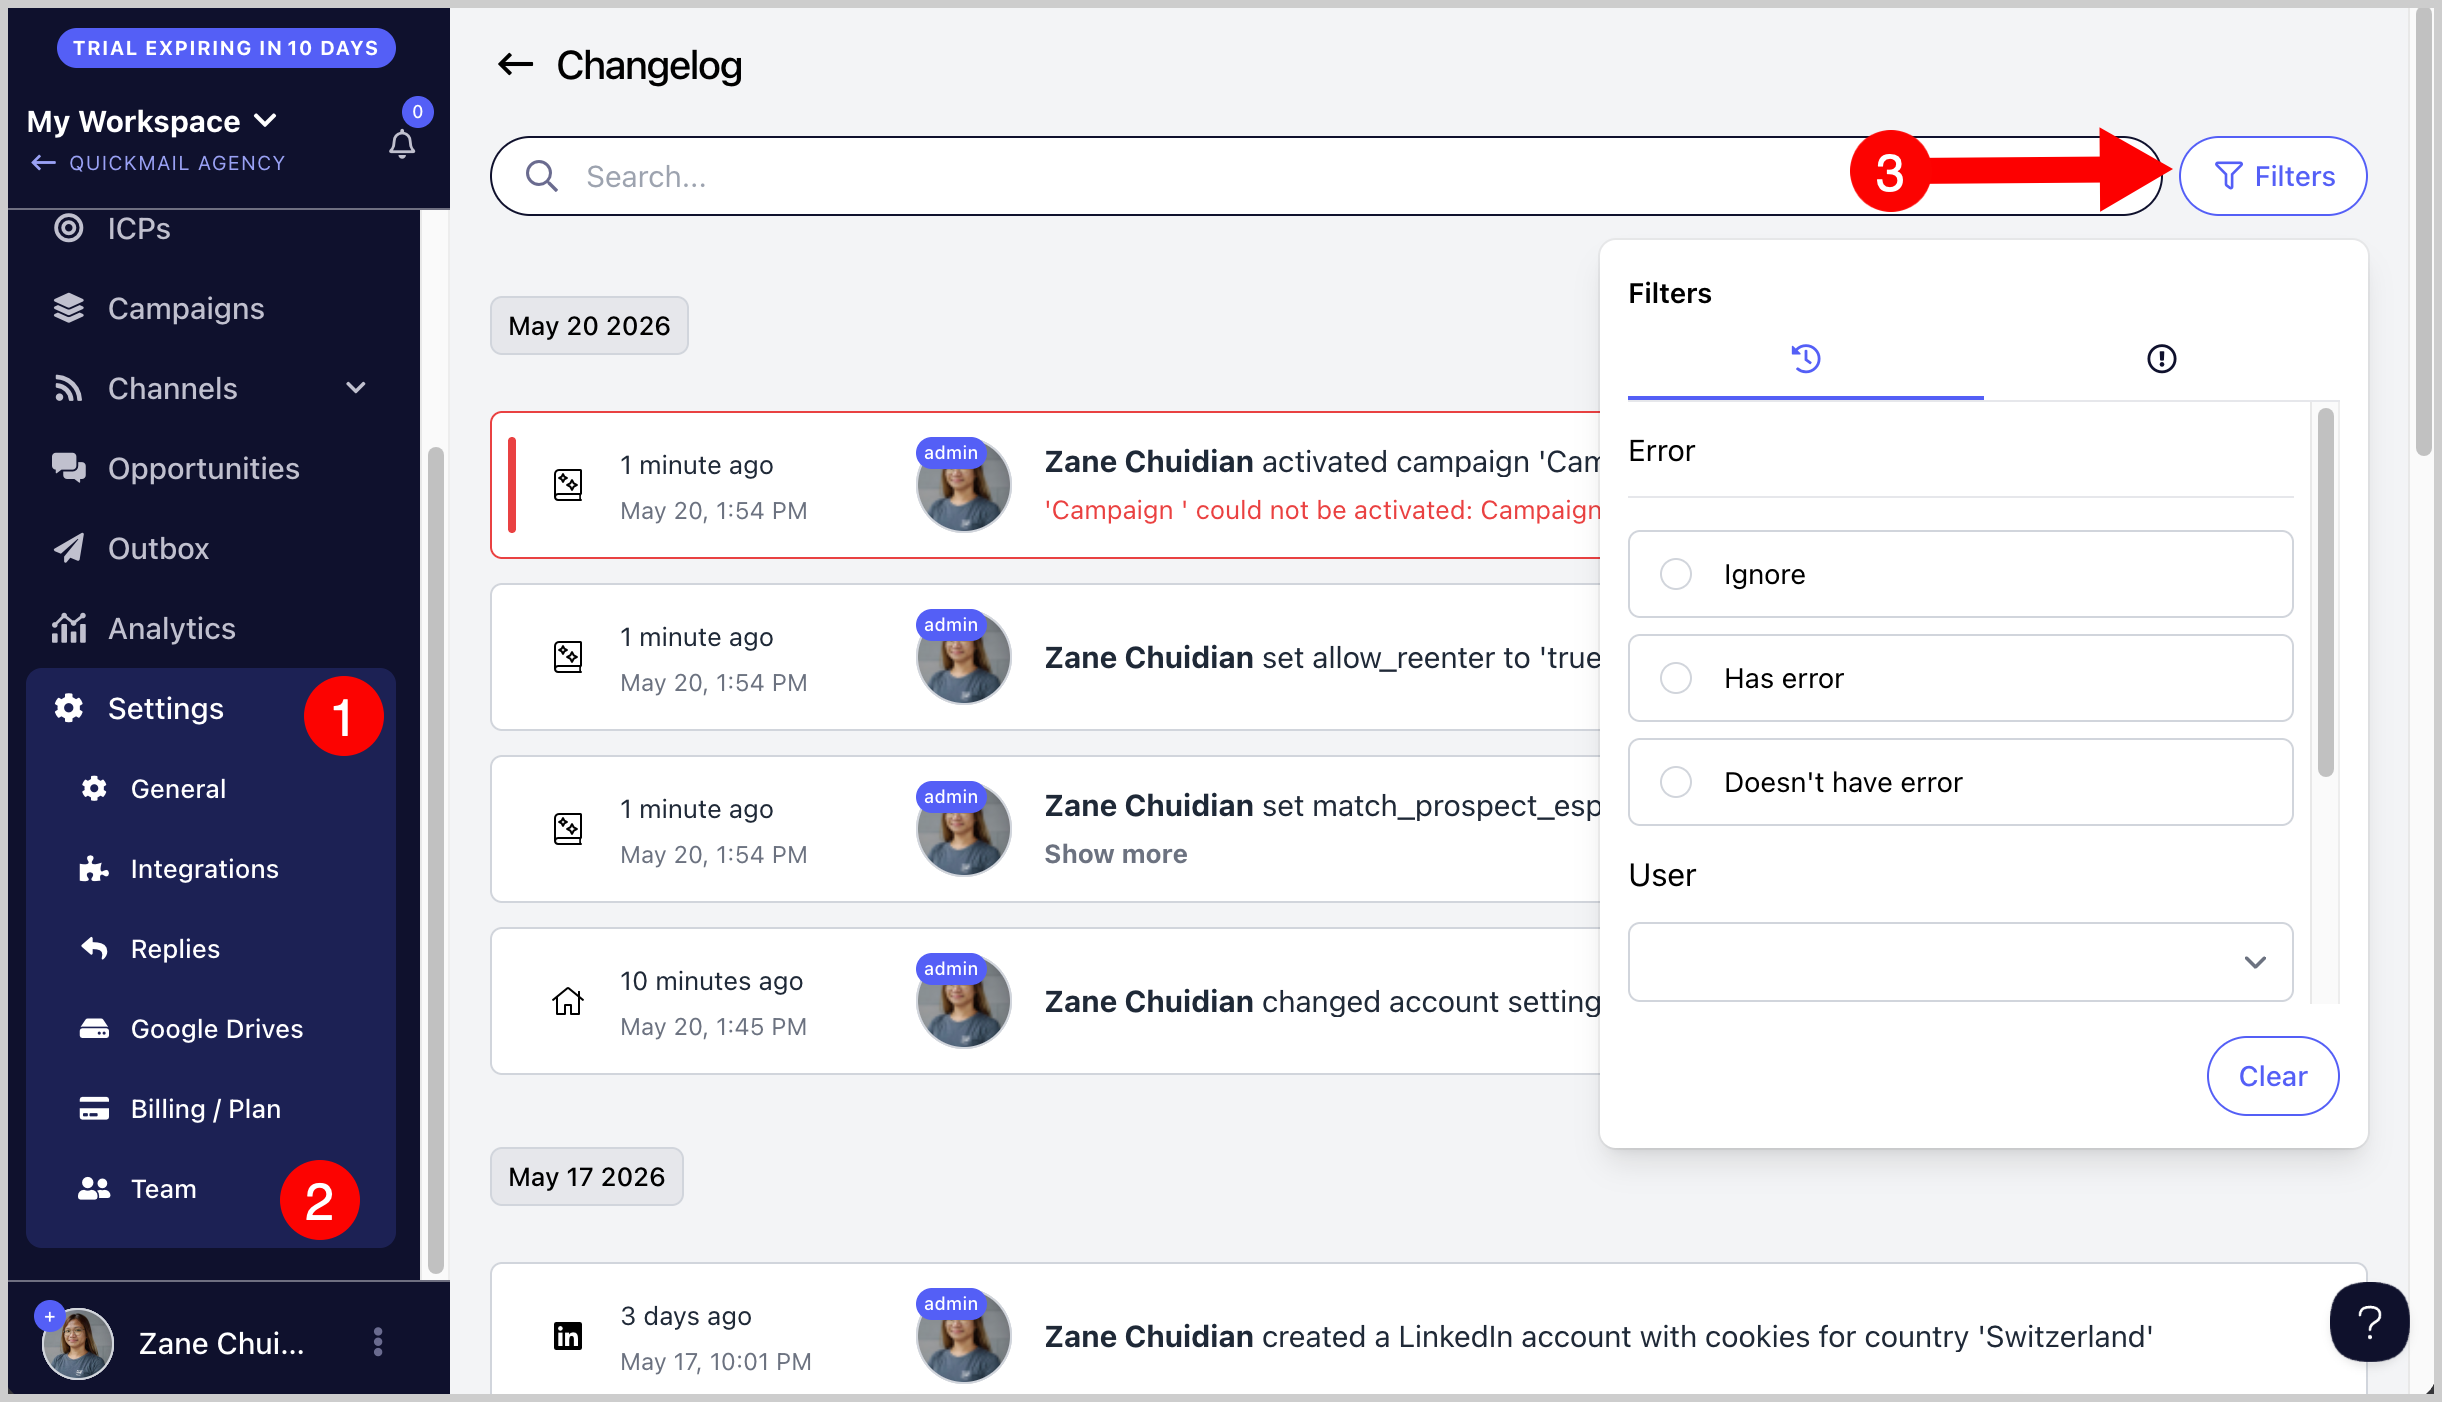Click the trial expiring banner

(226, 48)
